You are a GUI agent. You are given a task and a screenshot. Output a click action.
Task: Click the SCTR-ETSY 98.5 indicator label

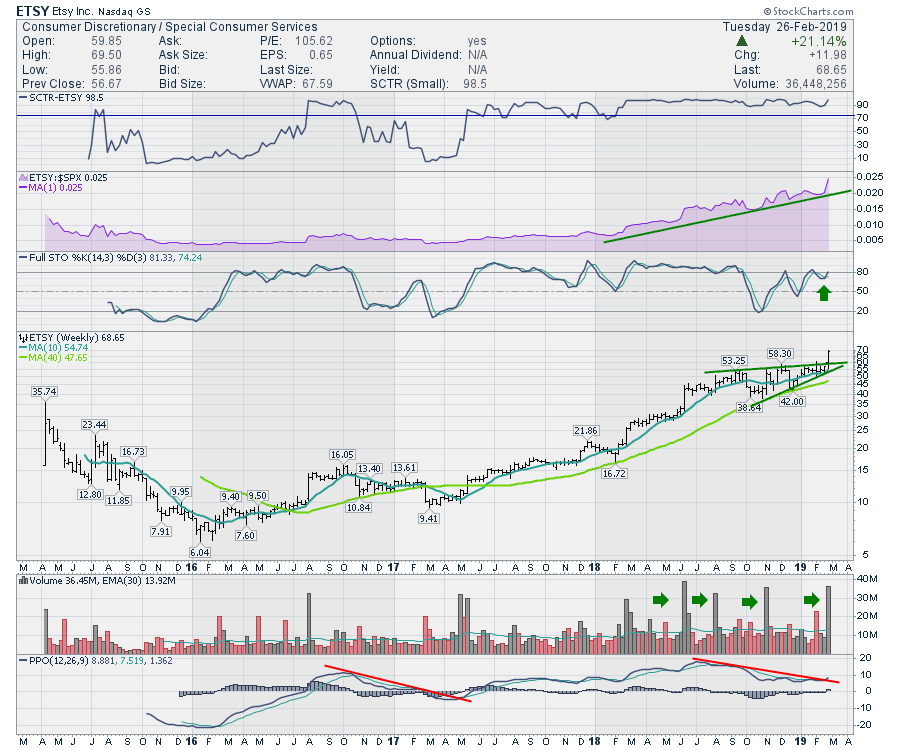pos(63,98)
